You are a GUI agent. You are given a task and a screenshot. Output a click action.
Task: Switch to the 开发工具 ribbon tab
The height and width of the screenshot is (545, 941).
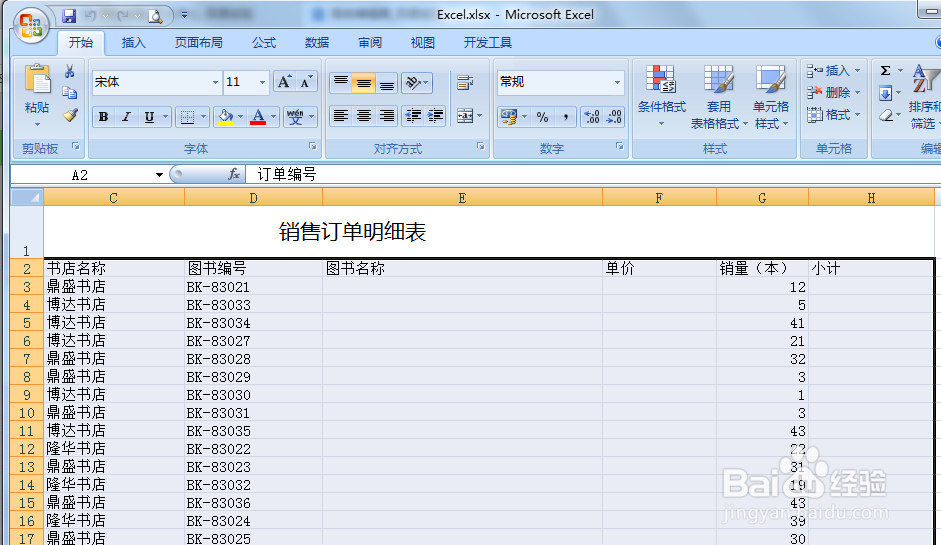tap(488, 43)
